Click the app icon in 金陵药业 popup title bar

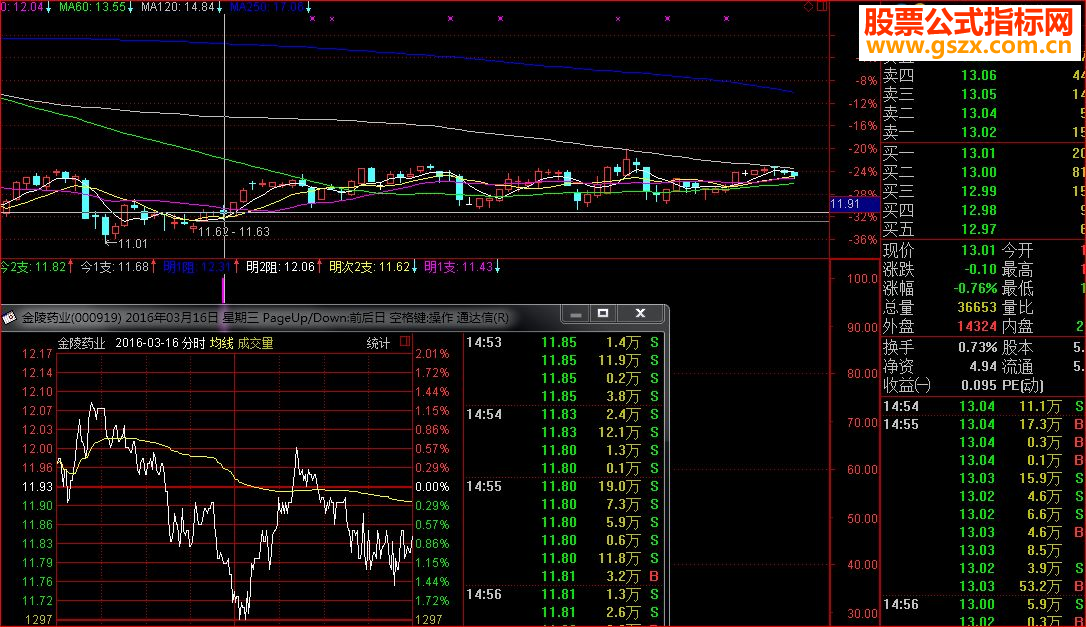[10, 318]
